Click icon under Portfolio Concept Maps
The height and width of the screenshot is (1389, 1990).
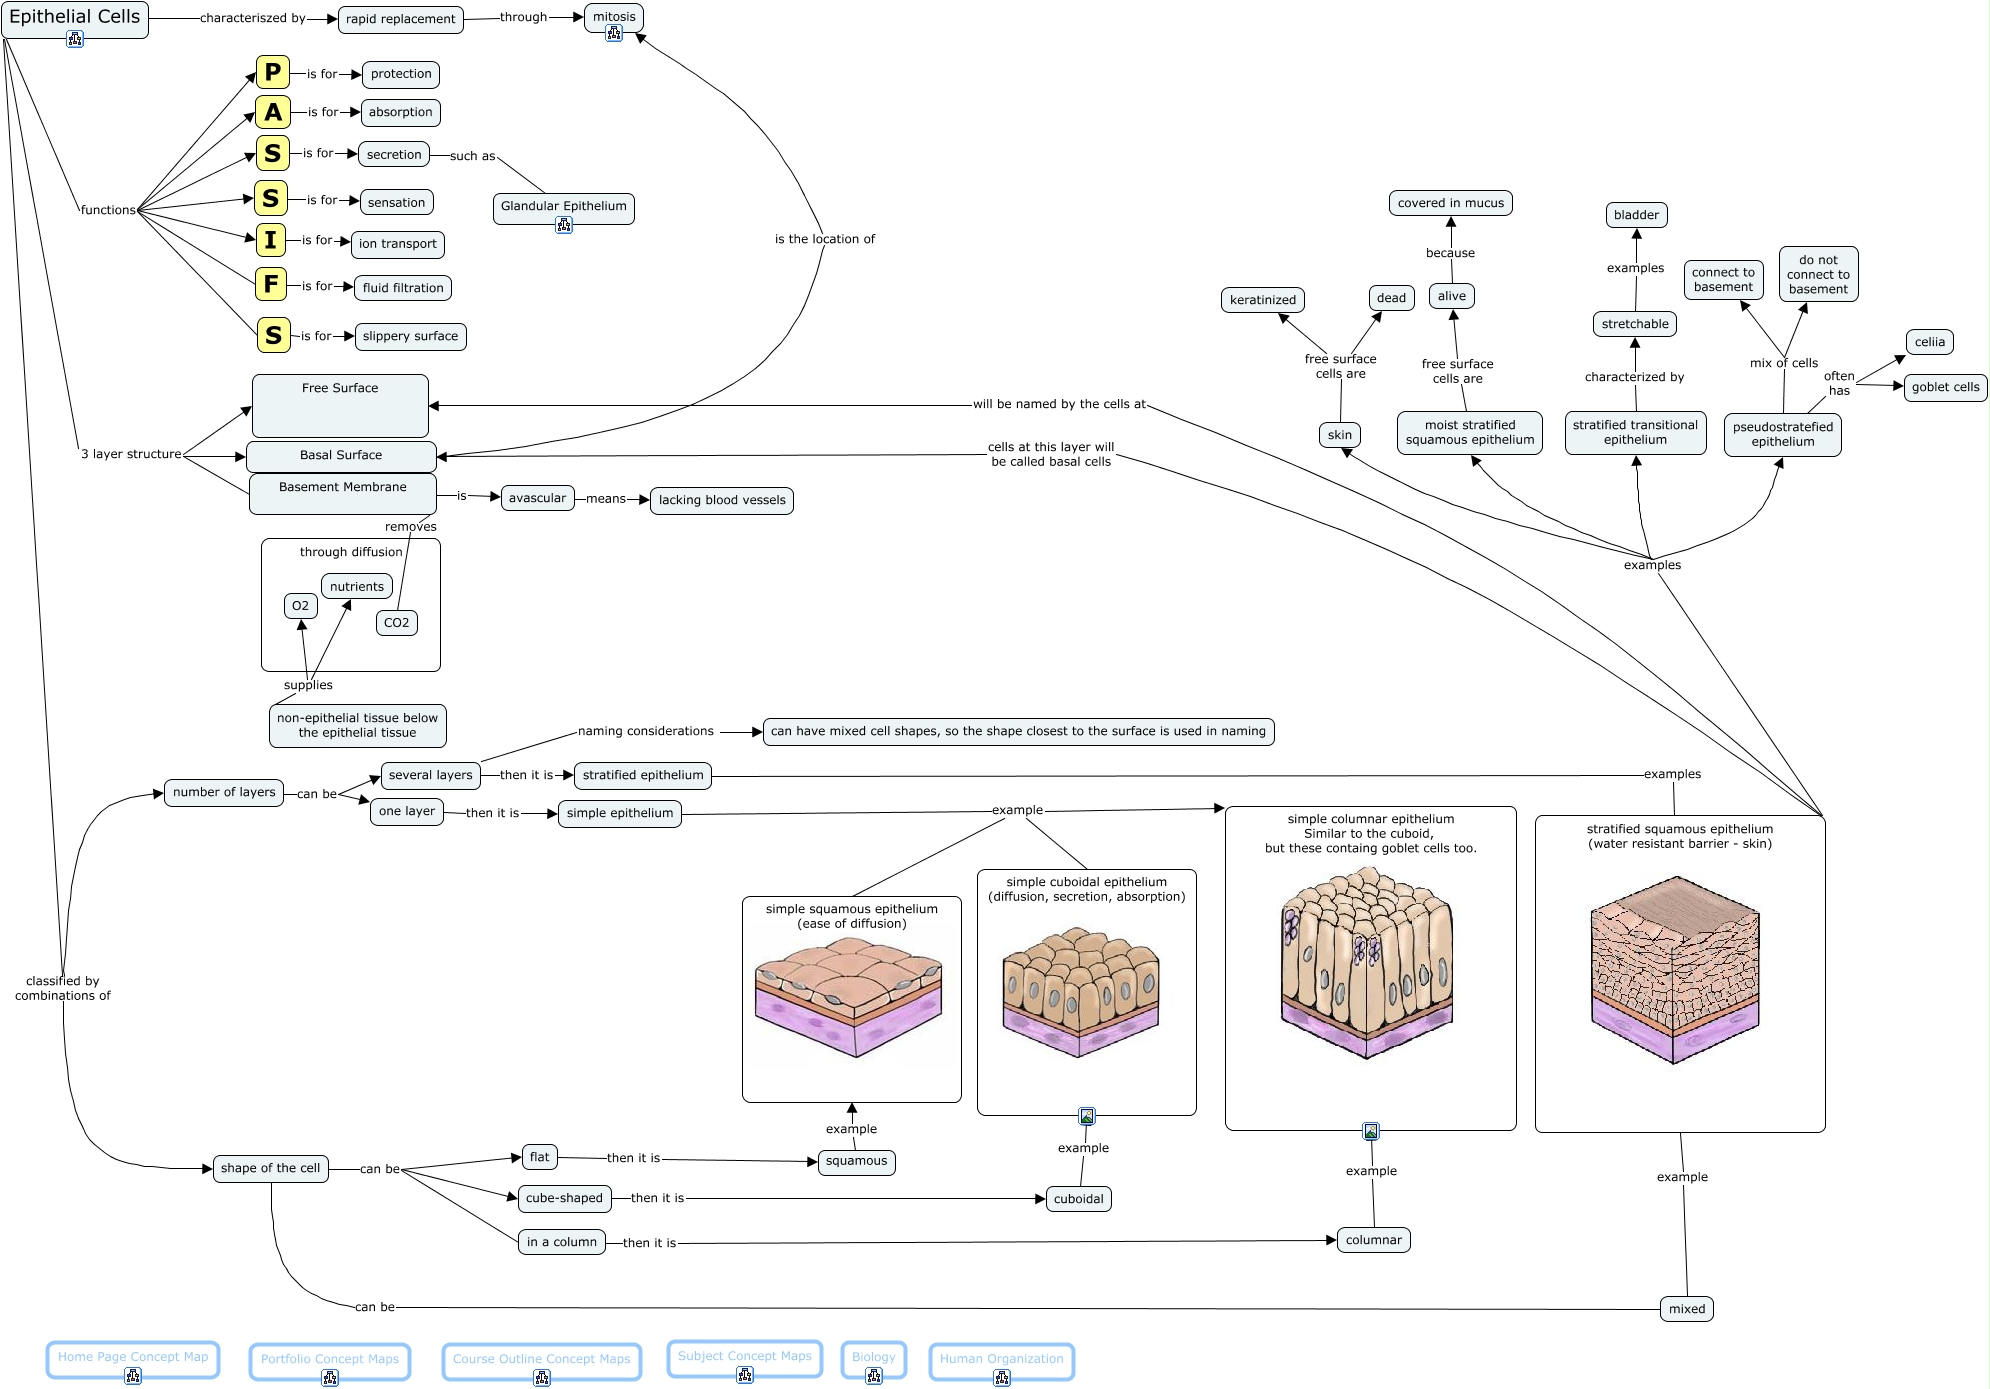[x=330, y=1378]
